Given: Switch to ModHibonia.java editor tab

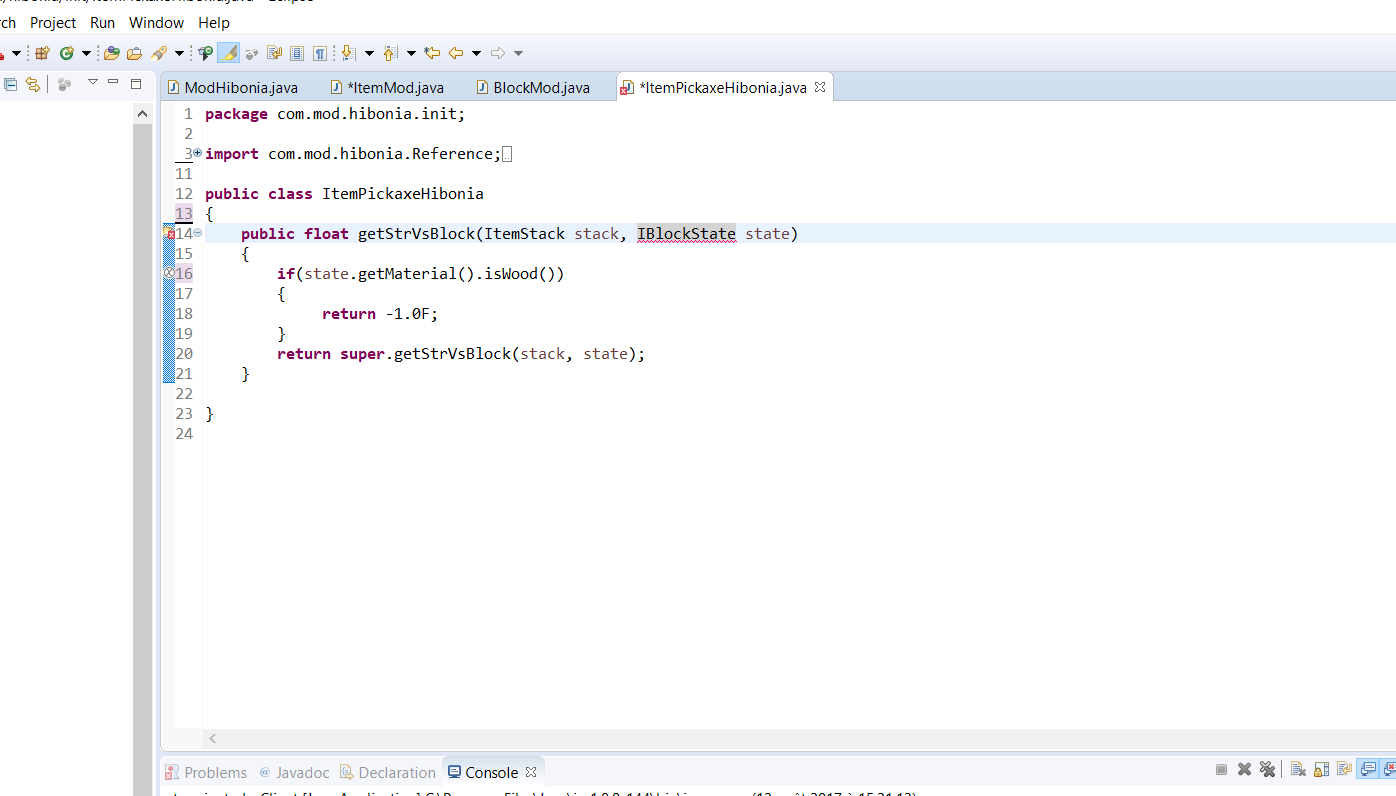Looking at the screenshot, I should pos(233,87).
